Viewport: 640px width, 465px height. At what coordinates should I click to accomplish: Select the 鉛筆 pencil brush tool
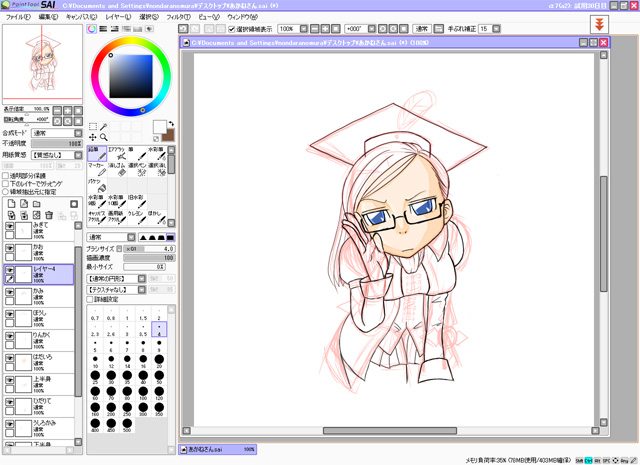tap(97, 154)
